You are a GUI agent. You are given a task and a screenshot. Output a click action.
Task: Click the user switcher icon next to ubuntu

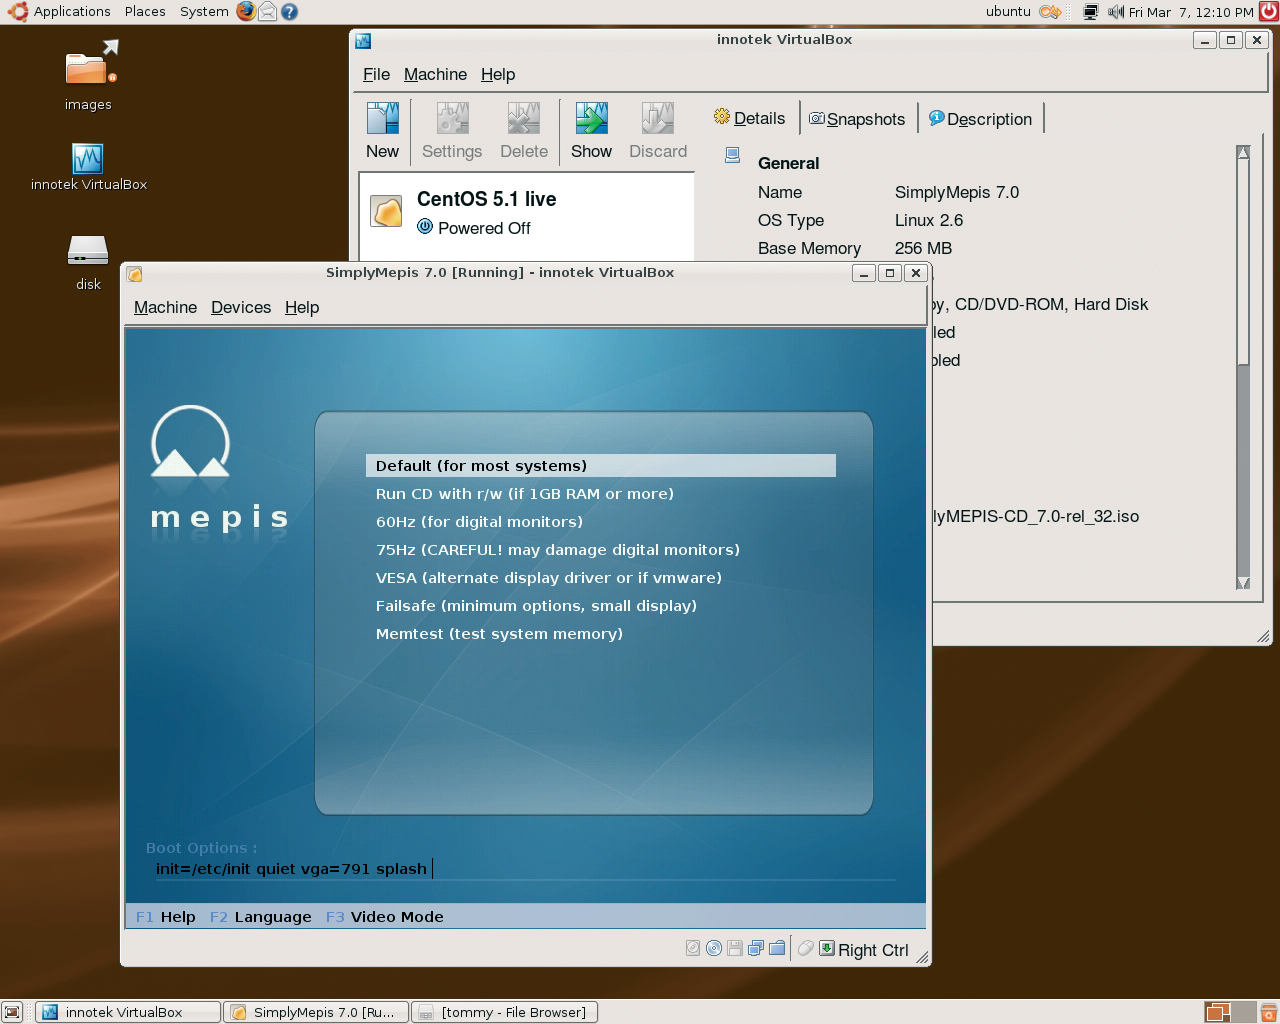click(1050, 12)
